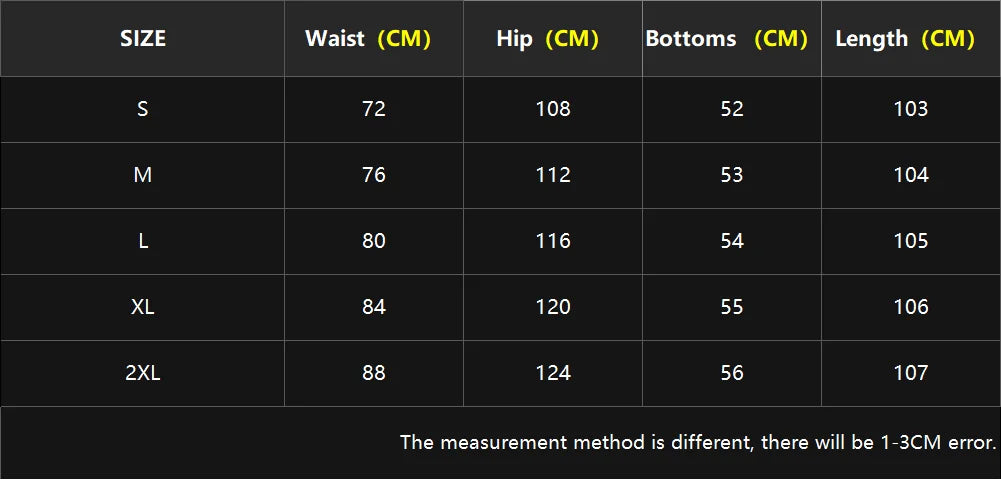This screenshot has height=480, width=1001.
Task: Click the Length (CM) column header
Action: coord(905,39)
